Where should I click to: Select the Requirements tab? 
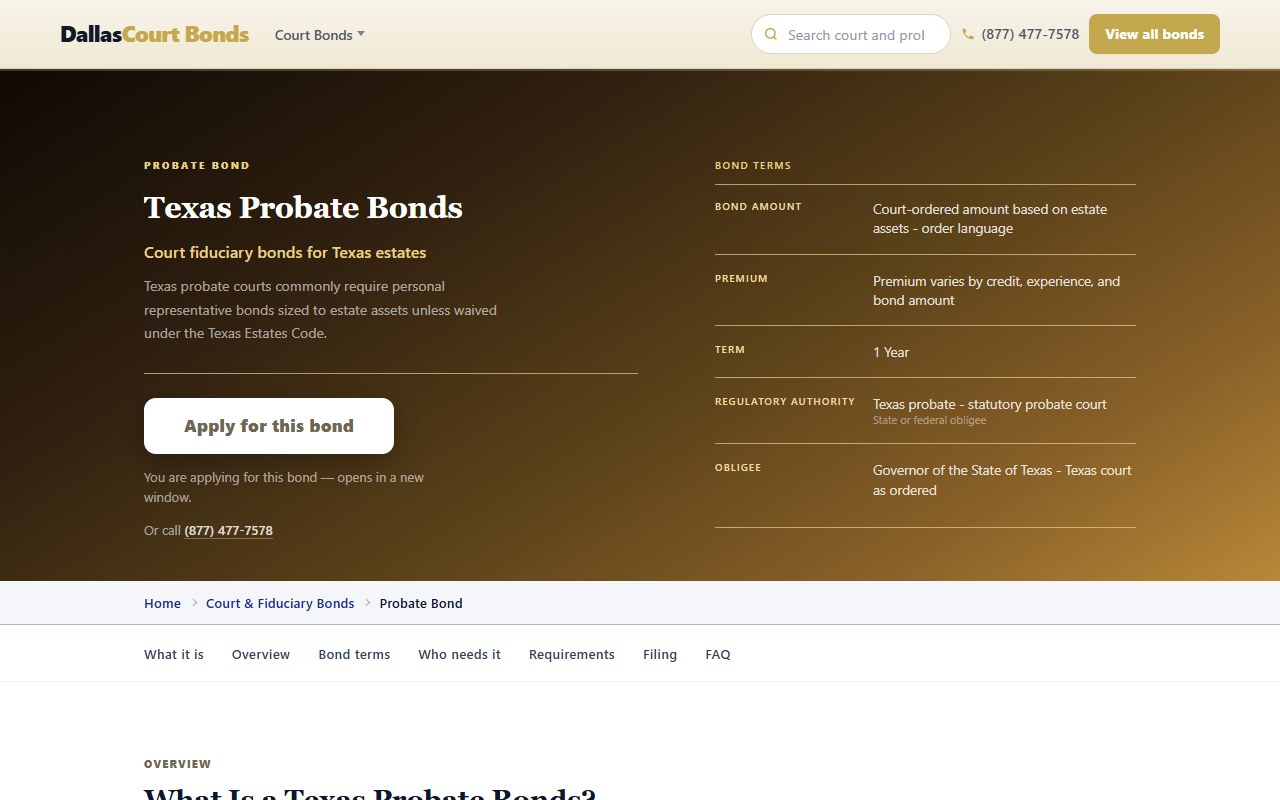[572, 654]
